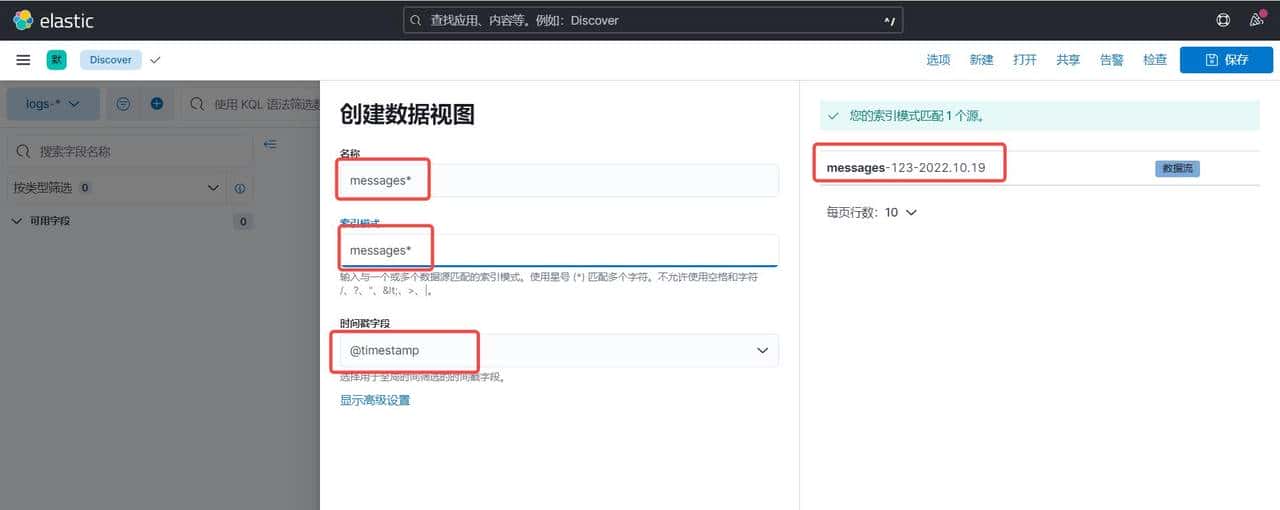Open the Options menu item
1280x510 pixels.
click(x=938, y=60)
